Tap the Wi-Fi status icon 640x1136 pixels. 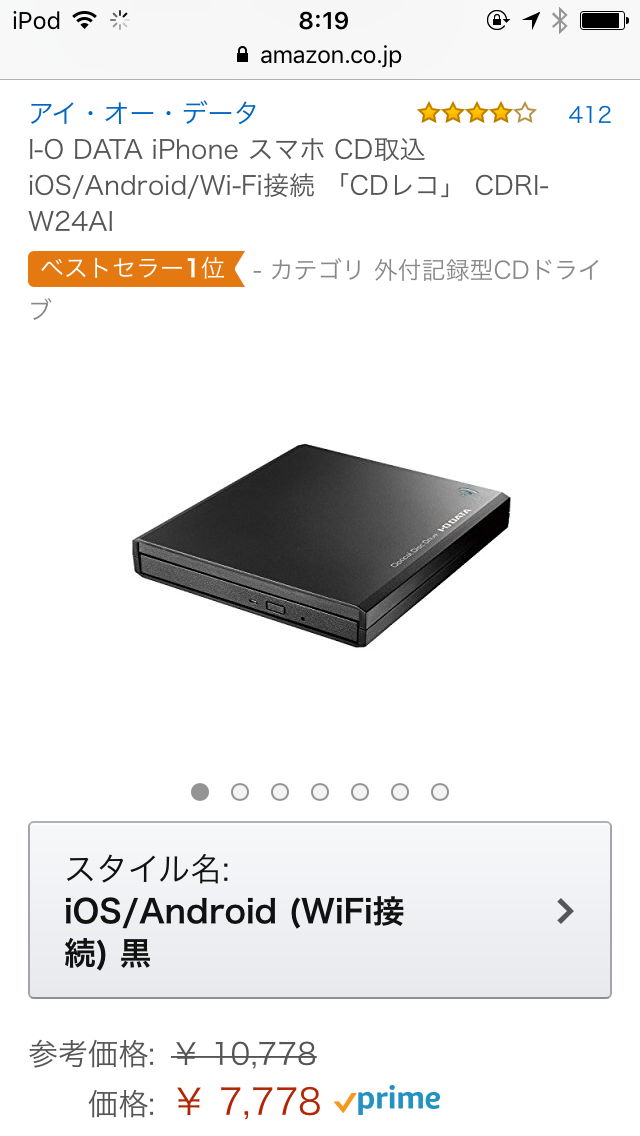85,20
